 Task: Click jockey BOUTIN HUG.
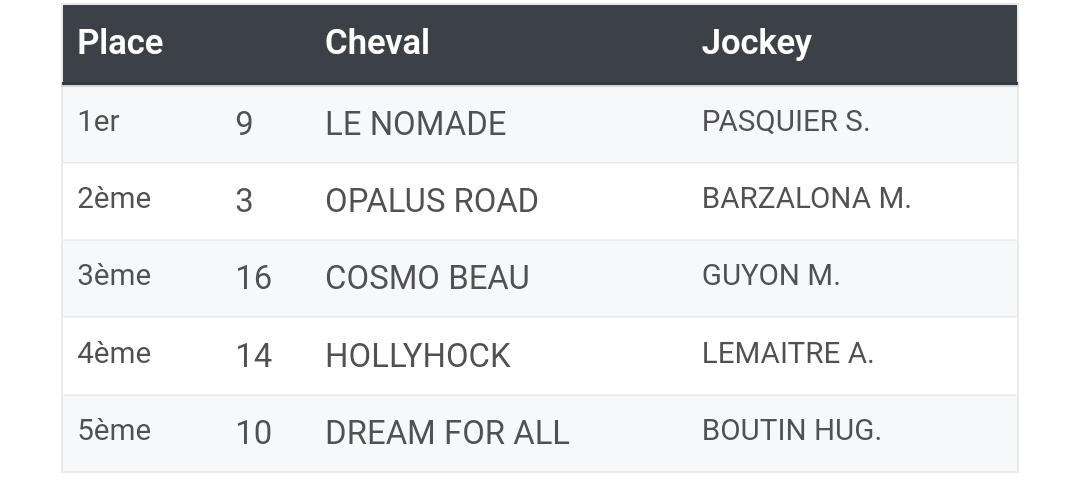[x=791, y=431]
